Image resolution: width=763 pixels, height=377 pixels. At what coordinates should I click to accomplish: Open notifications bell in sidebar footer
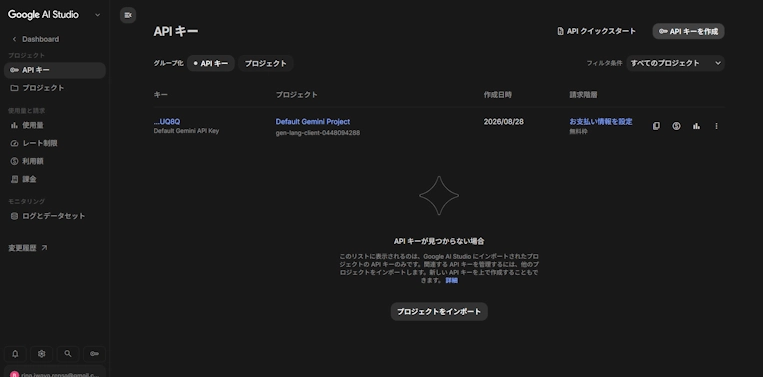click(x=15, y=354)
